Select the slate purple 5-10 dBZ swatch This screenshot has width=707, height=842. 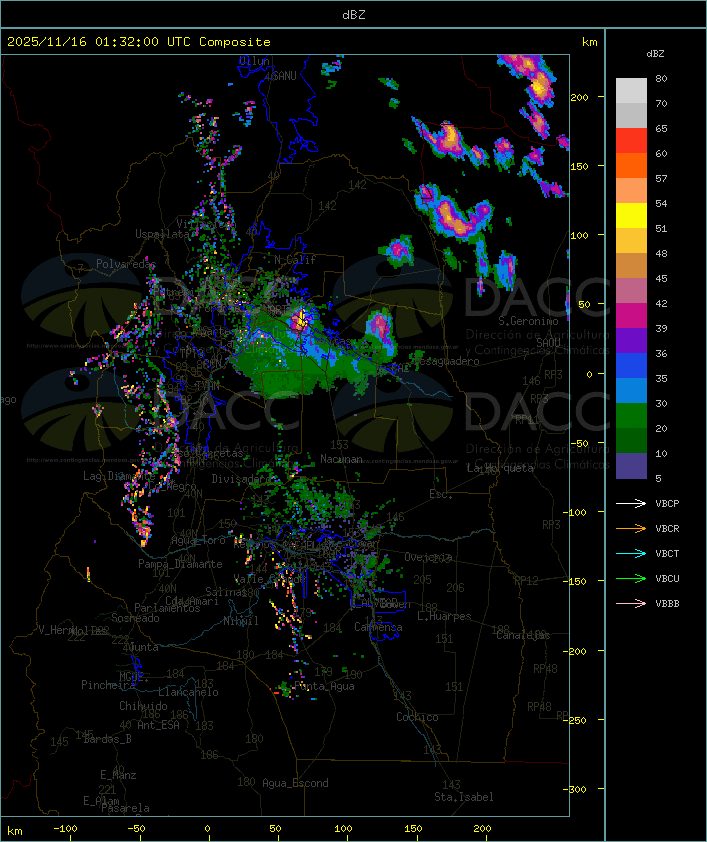[x=631, y=466]
